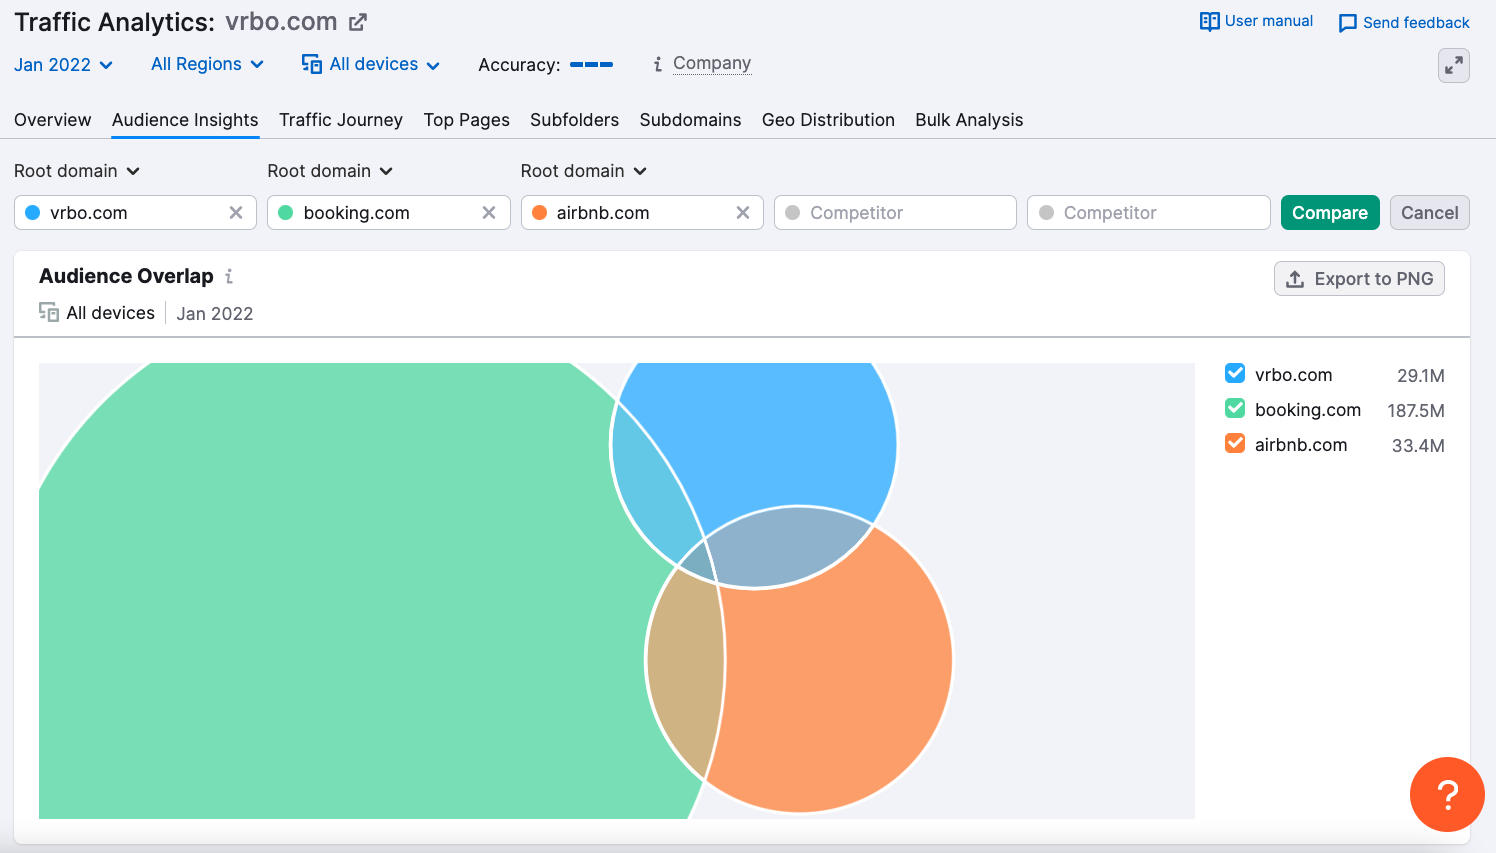Screen dimensions: 1496x853
Task: Uncheck the booking.com legend checkbox
Action: [x=1235, y=409]
